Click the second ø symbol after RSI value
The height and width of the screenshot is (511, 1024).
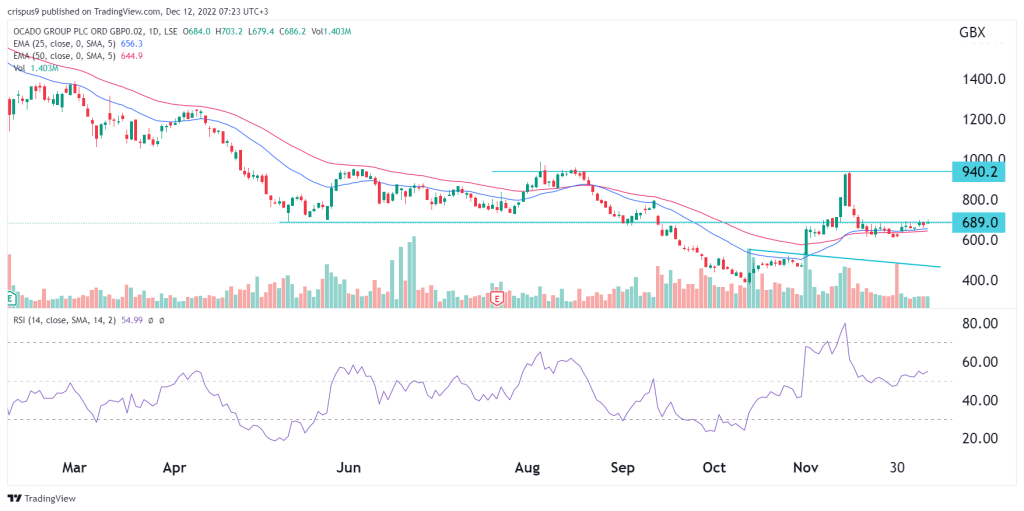point(159,321)
